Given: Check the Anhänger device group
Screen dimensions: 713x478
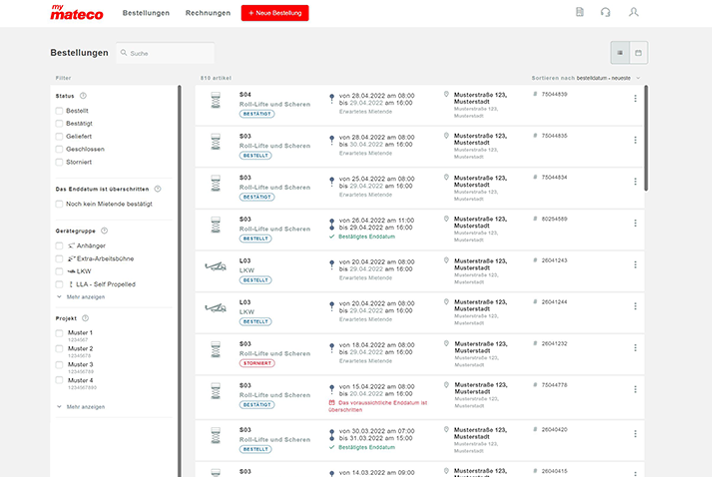Looking at the screenshot, I should pyautogui.click(x=59, y=246).
